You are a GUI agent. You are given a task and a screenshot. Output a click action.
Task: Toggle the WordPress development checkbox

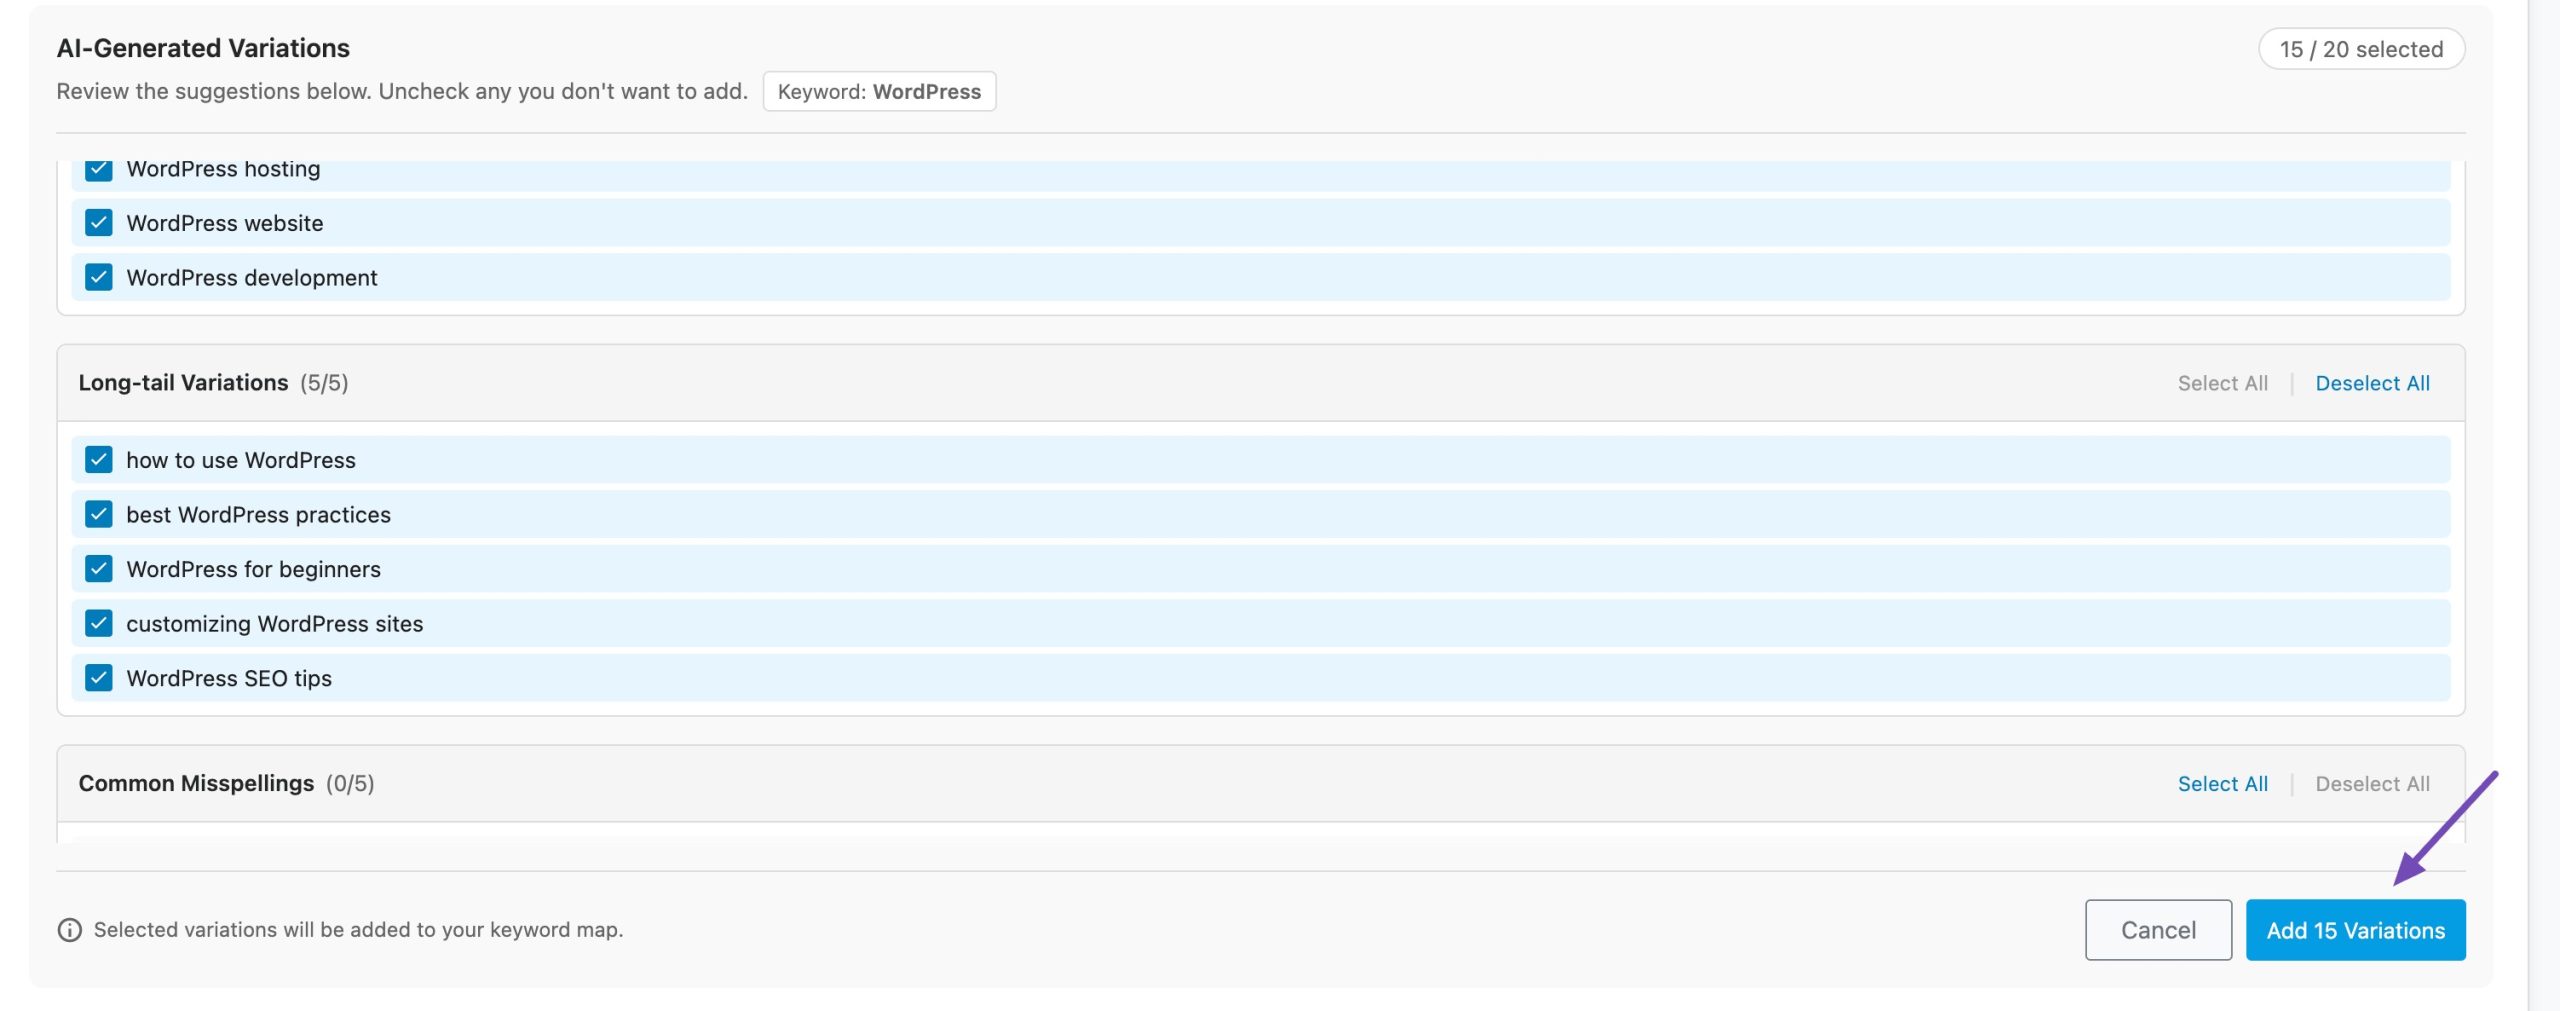pos(98,277)
